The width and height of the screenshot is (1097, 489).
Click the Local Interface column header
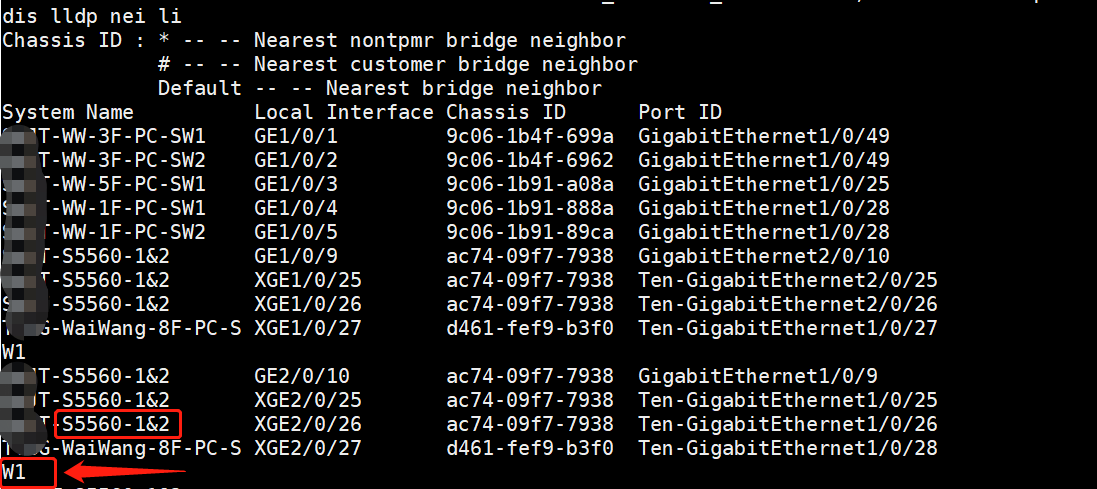[x=344, y=112]
